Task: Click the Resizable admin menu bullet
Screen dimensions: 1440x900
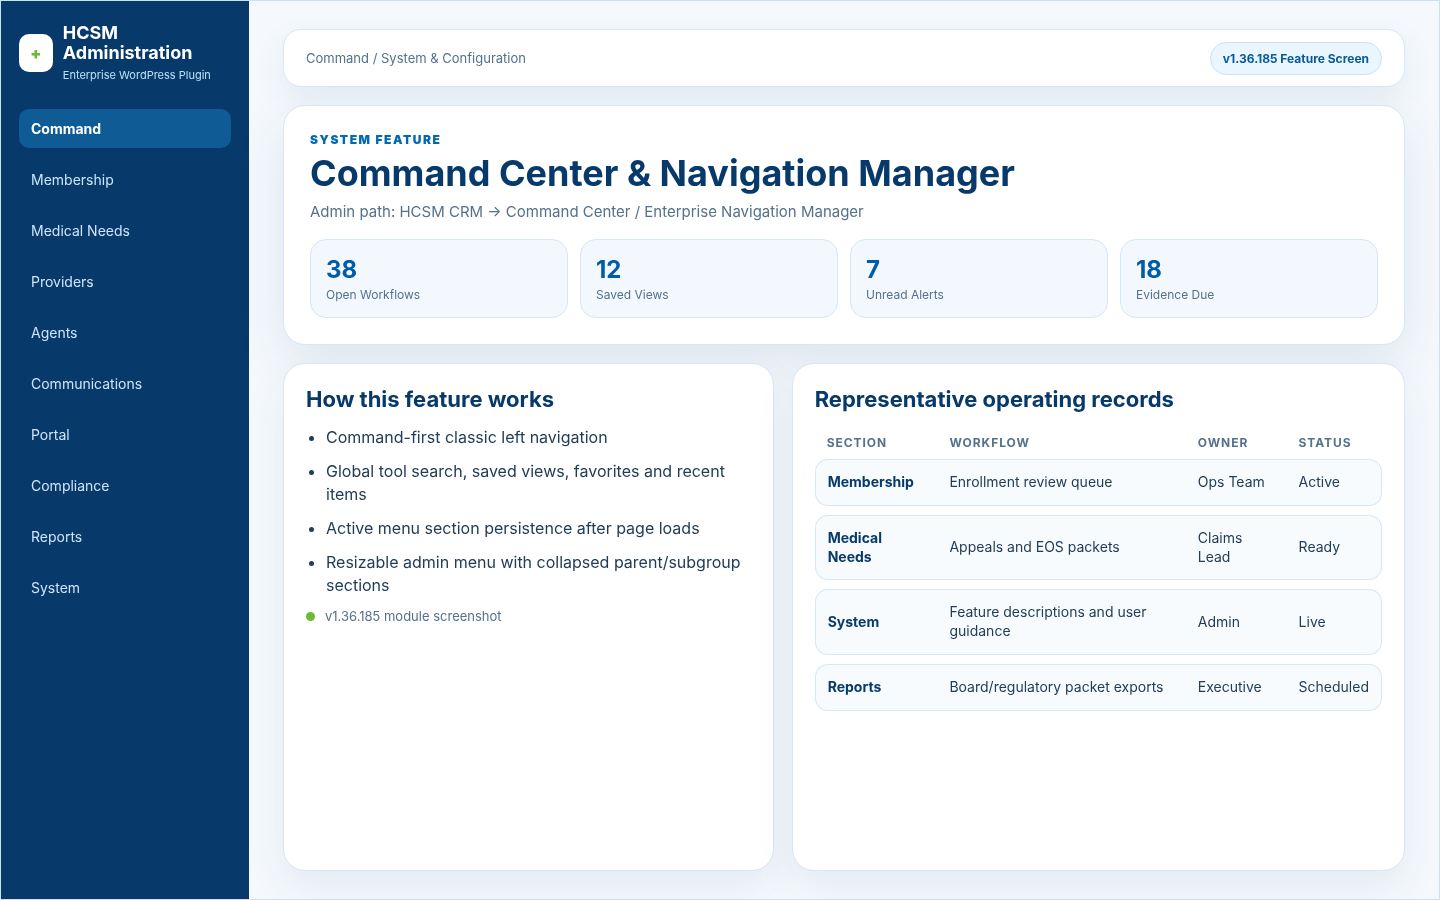Action: pos(533,574)
